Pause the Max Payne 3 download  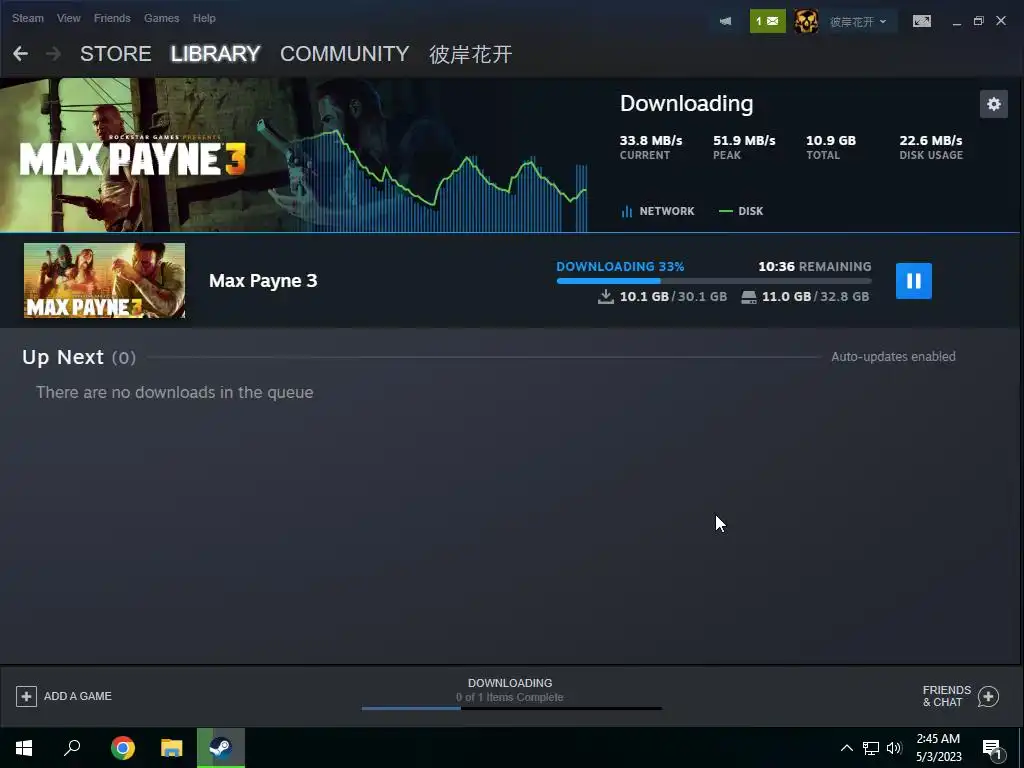click(x=913, y=281)
